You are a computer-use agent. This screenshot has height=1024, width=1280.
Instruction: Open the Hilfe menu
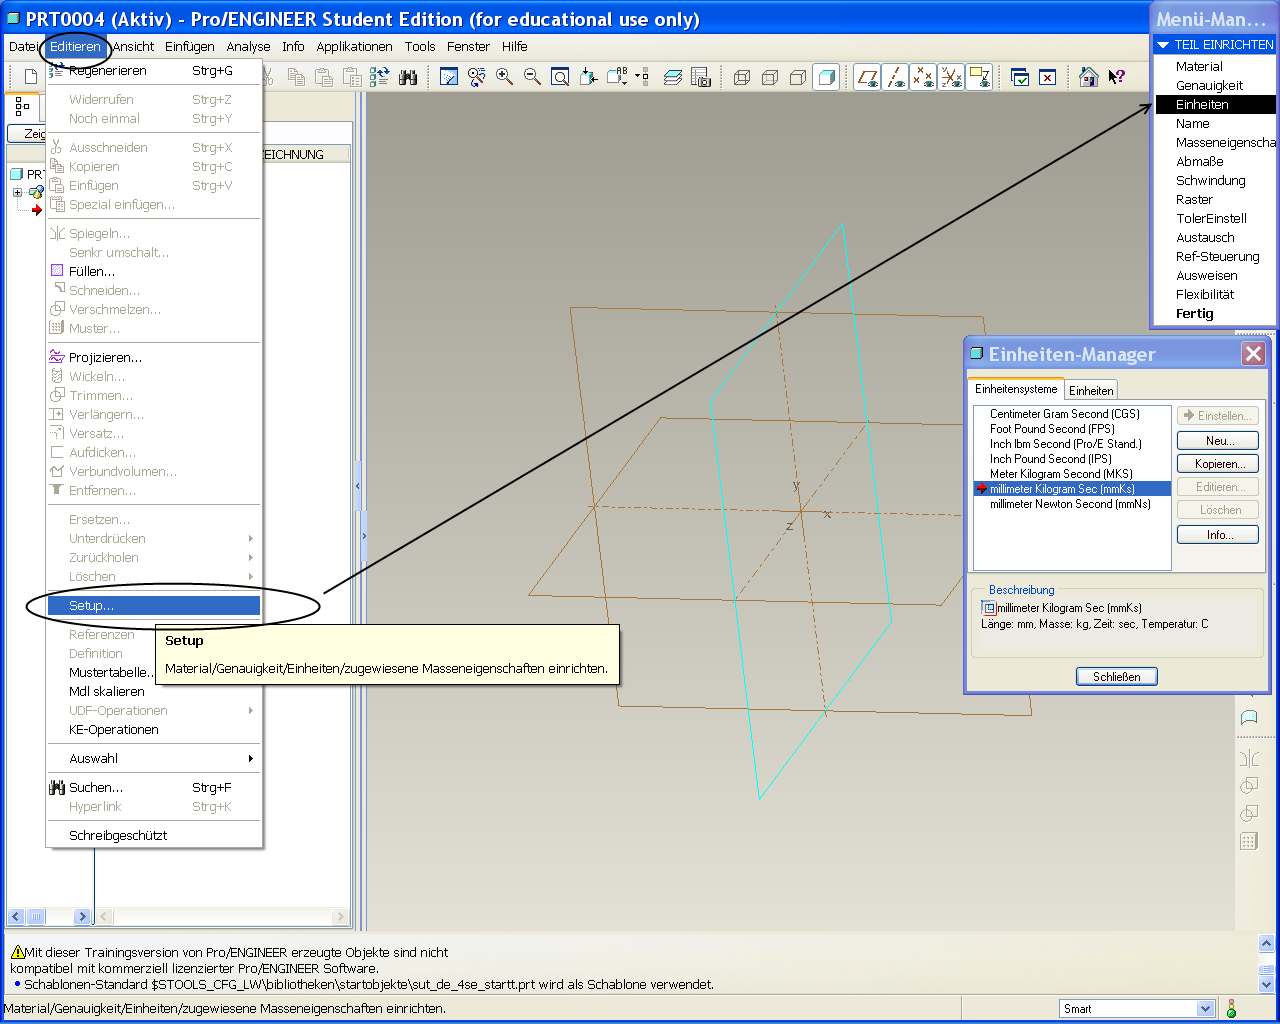(x=515, y=46)
